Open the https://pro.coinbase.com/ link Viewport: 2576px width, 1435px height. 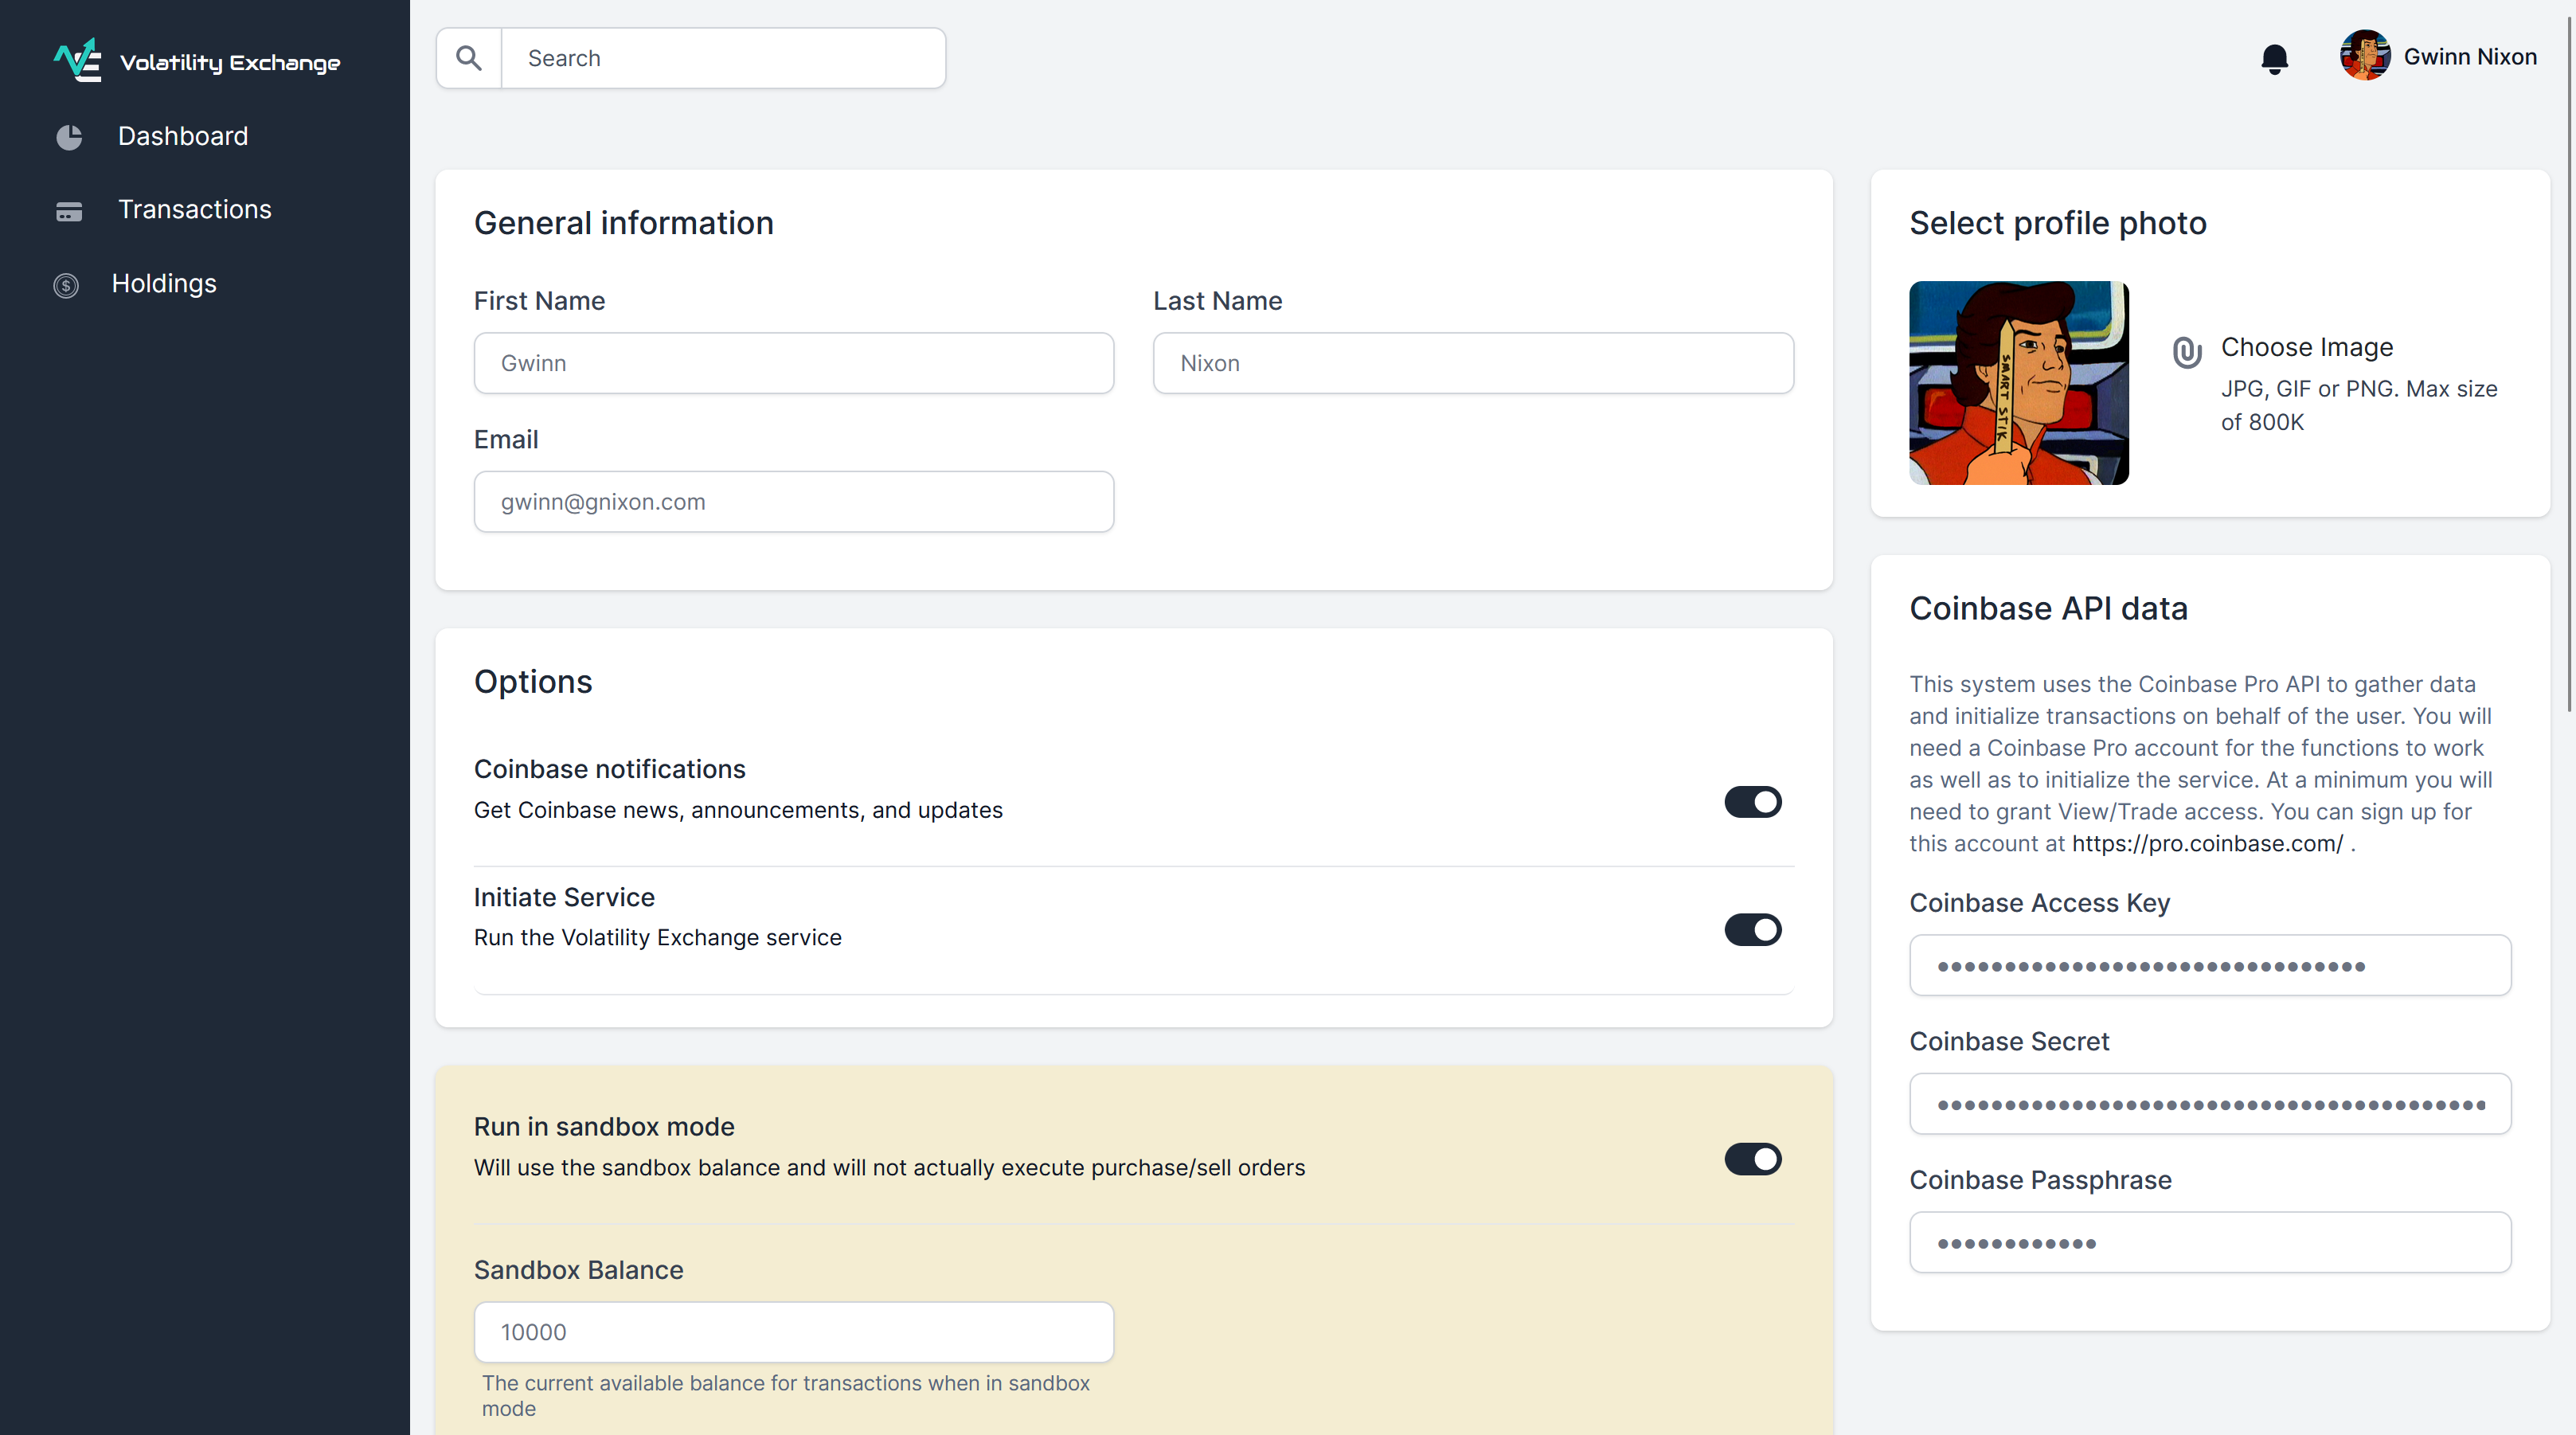[x=2207, y=843]
